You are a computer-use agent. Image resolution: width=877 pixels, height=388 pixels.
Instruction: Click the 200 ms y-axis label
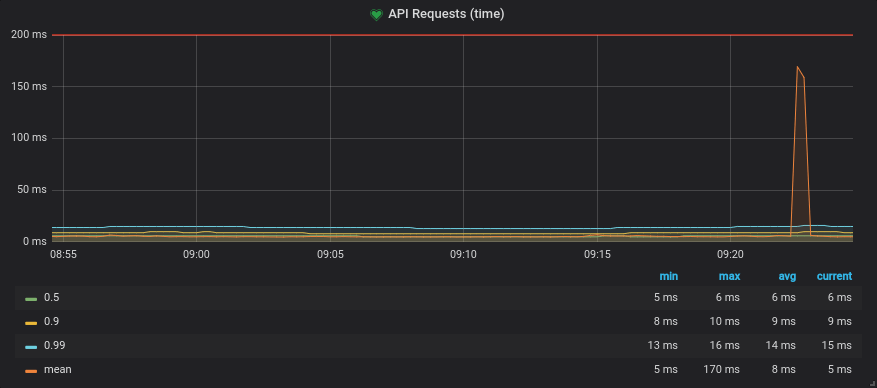pos(29,35)
